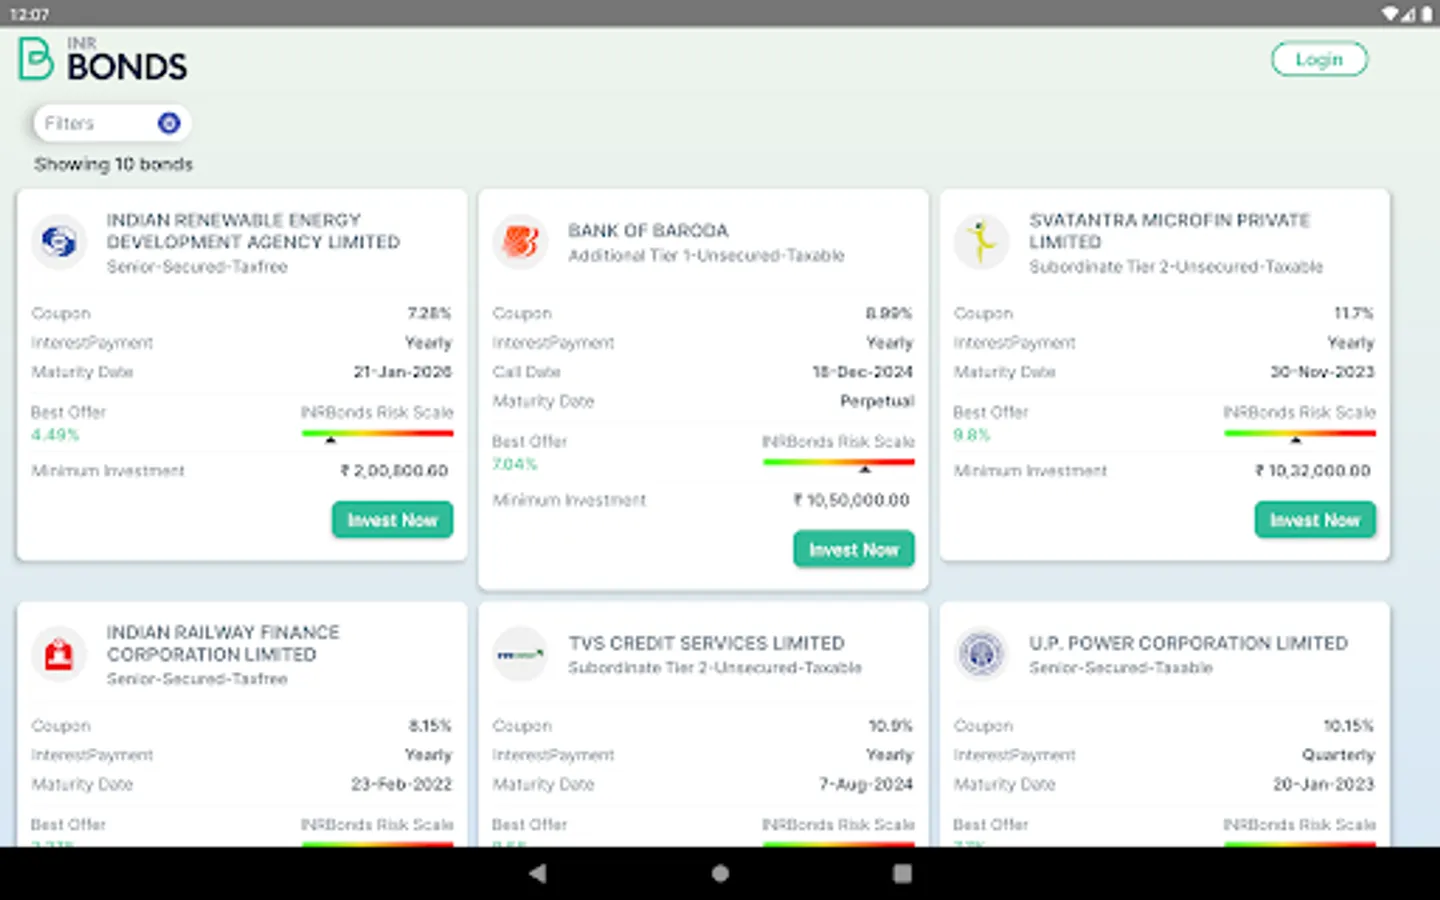Select minimum investment ₹ 10,50,000.00
Screen dimensions: 1440x900
851,500
